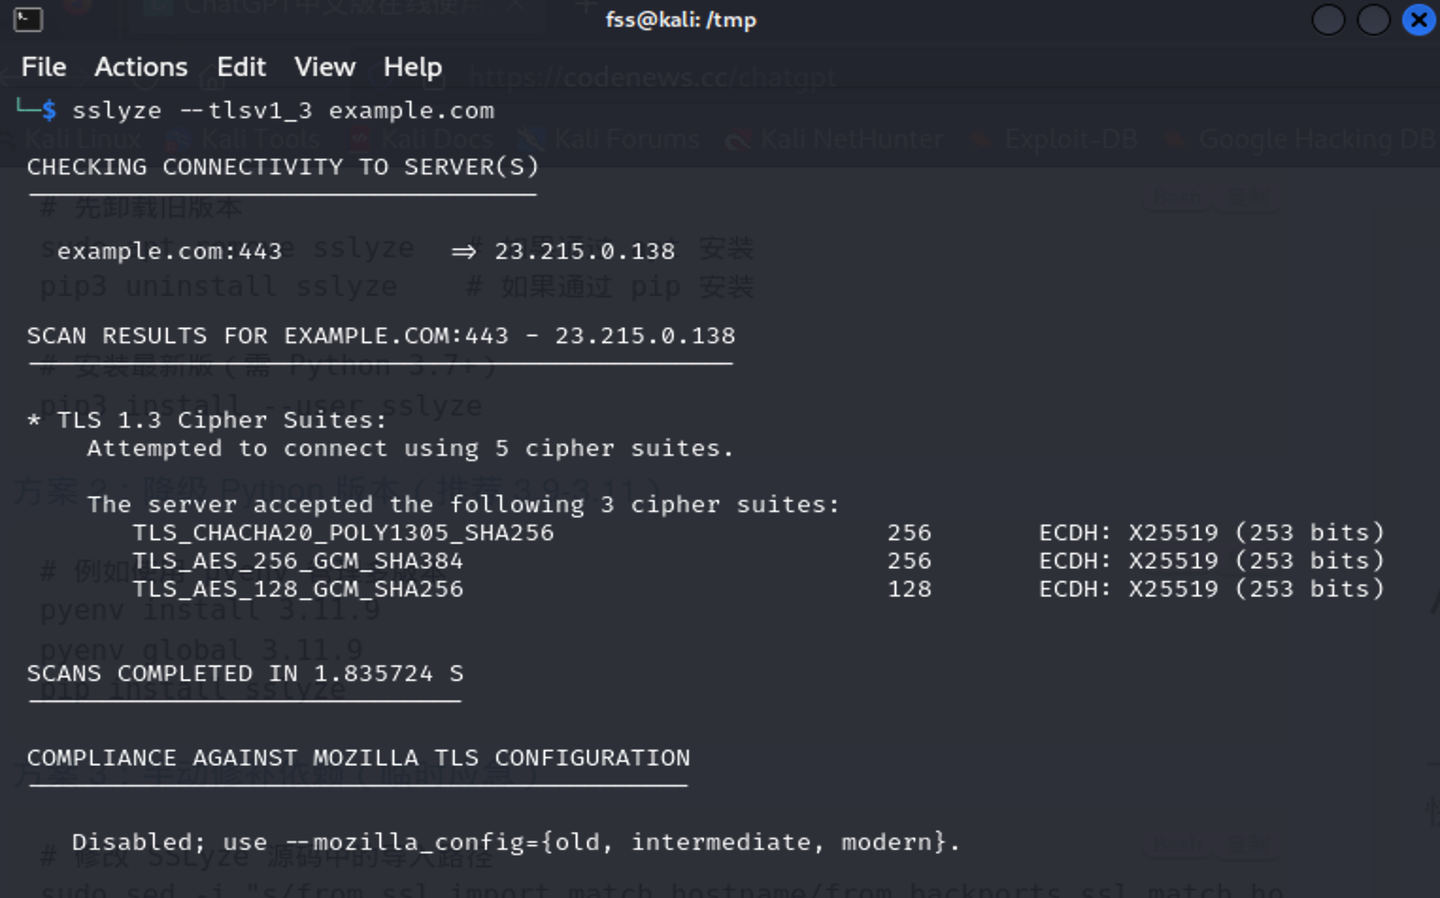This screenshot has height=898, width=1440.
Task: Click the minimize circle button in the title bar
Action: click(x=1328, y=19)
